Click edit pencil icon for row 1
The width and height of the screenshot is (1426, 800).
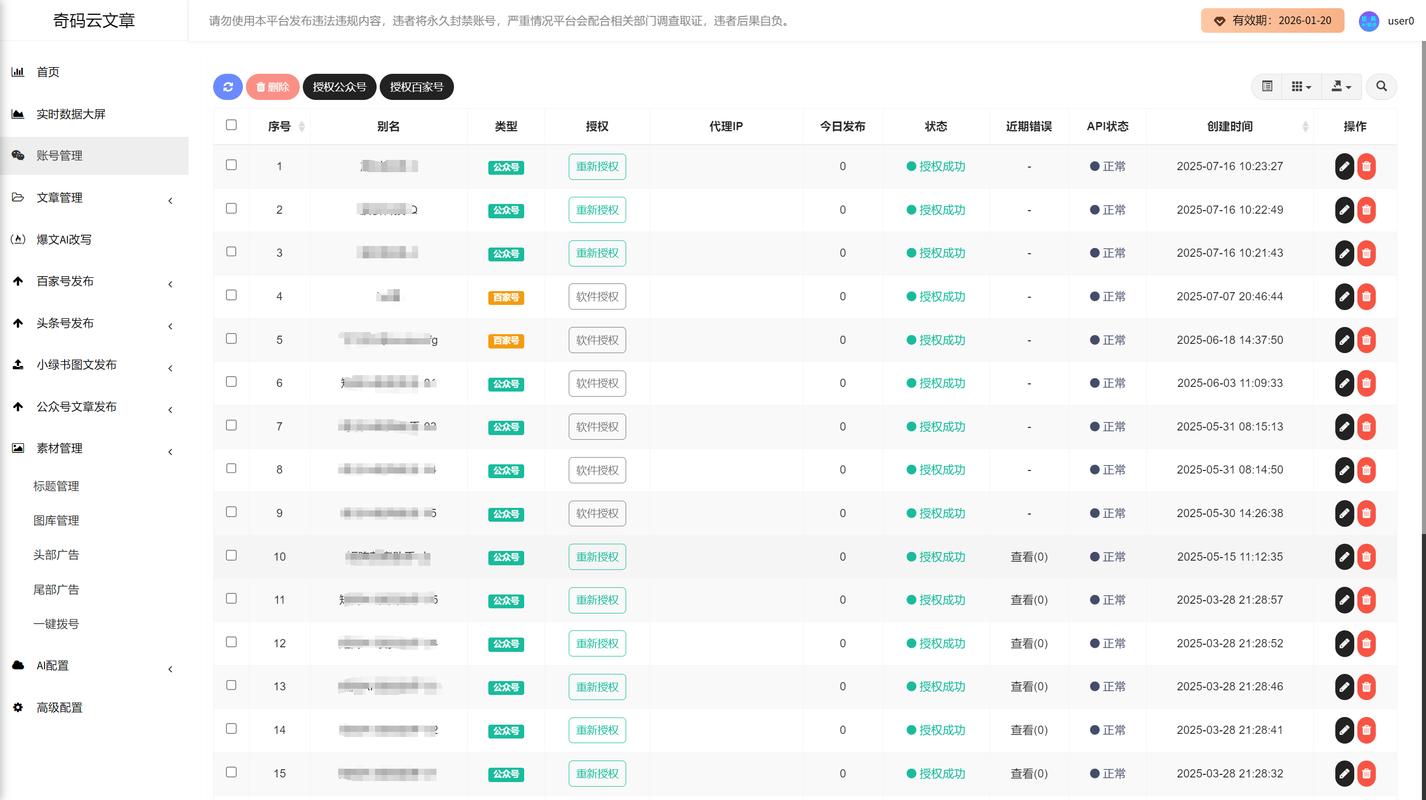pyautogui.click(x=1344, y=167)
